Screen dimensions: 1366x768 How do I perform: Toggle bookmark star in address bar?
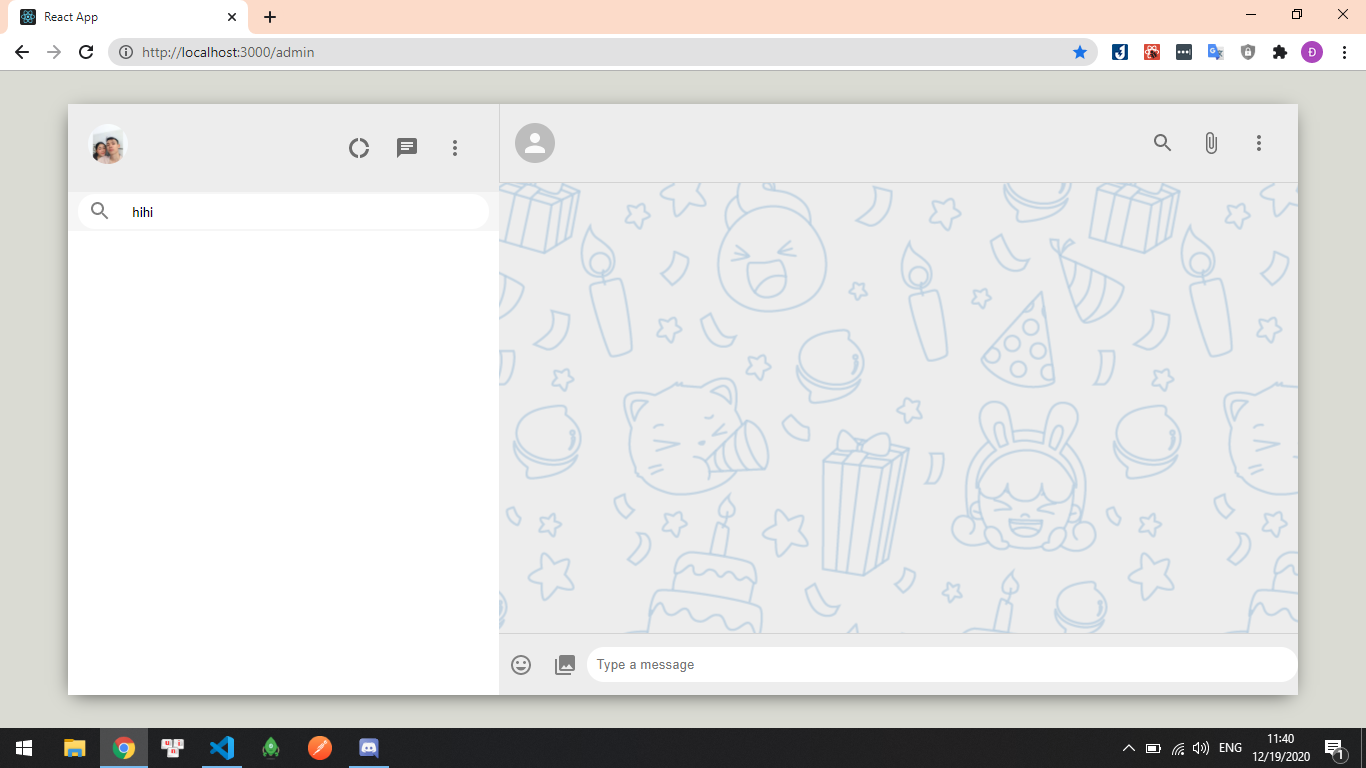point(1080,52)
